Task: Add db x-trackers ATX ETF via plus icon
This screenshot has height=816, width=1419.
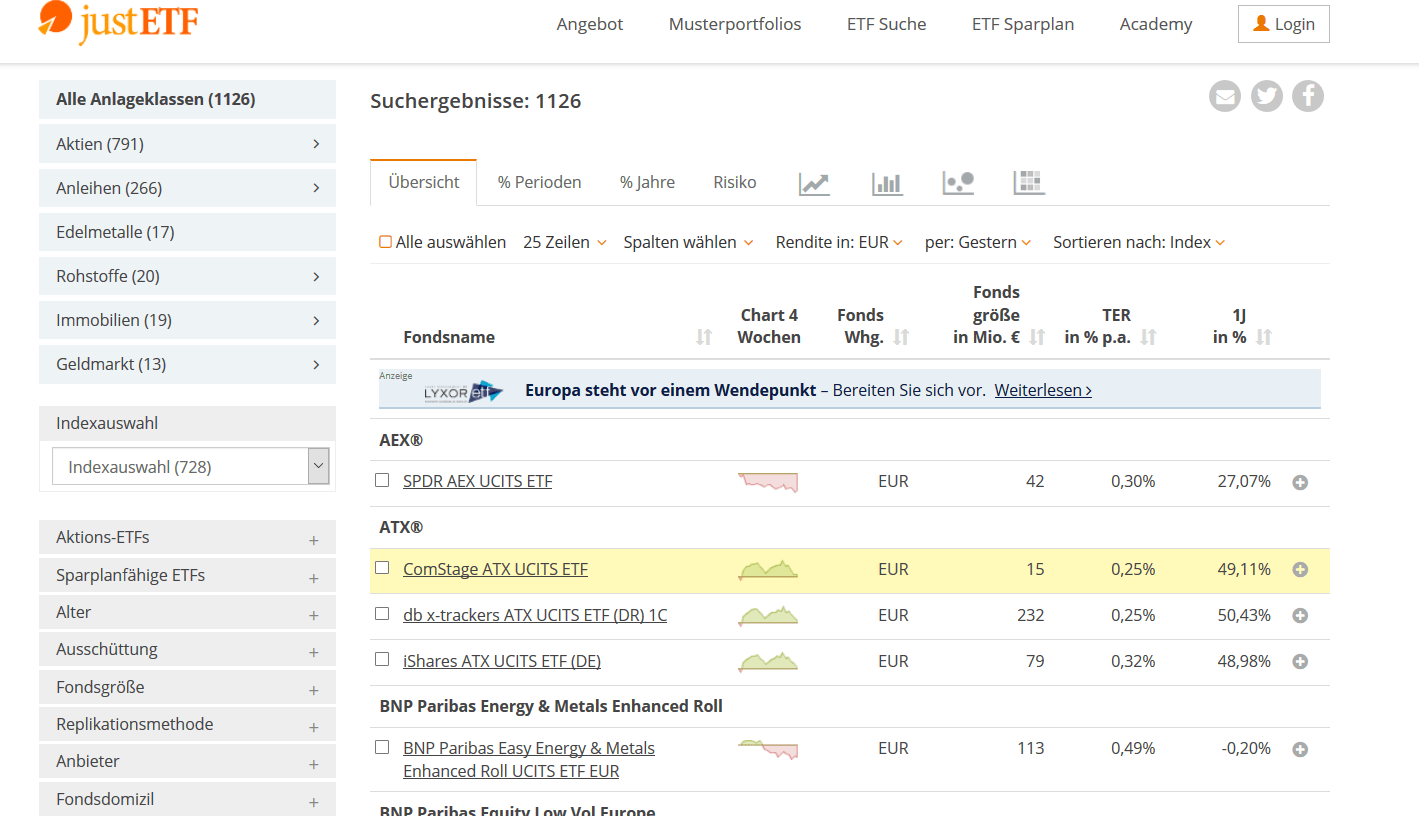Action: click(x=1300, y=616)
